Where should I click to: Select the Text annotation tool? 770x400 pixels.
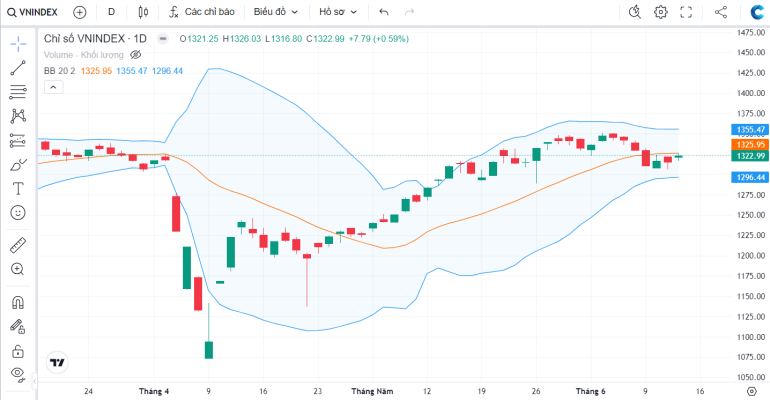(18, 188)
